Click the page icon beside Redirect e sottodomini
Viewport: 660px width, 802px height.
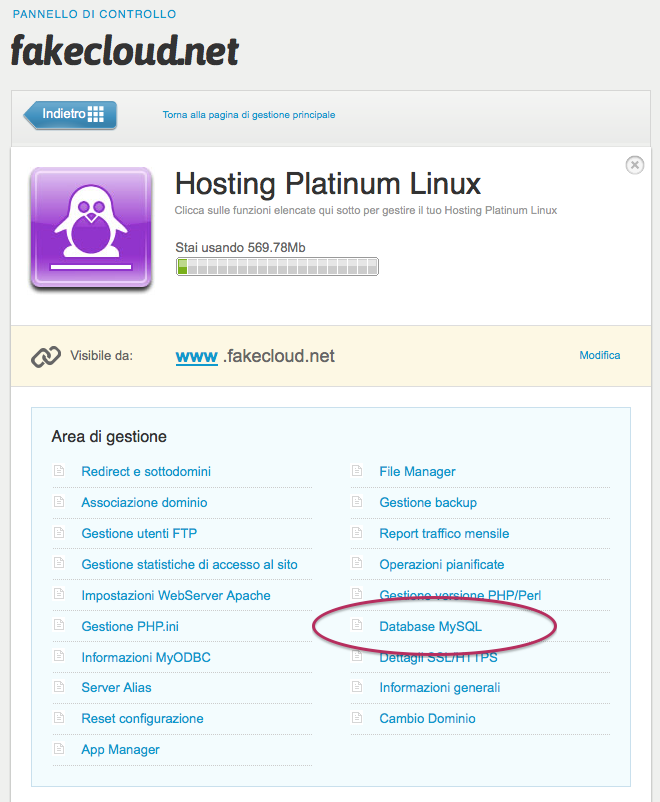click(59, 471)
